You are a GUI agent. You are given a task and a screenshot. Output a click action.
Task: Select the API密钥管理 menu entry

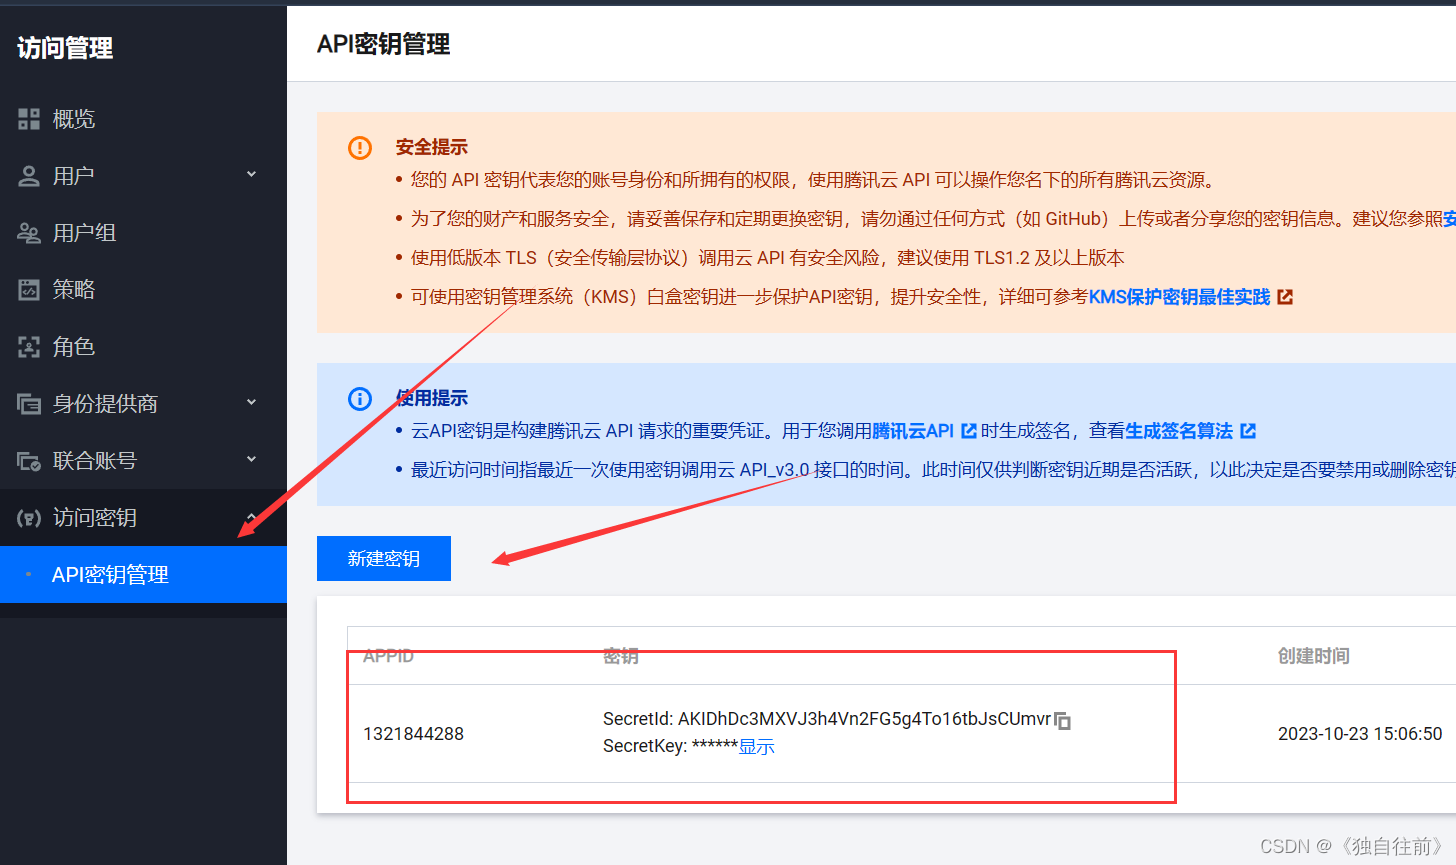(110, 574)
